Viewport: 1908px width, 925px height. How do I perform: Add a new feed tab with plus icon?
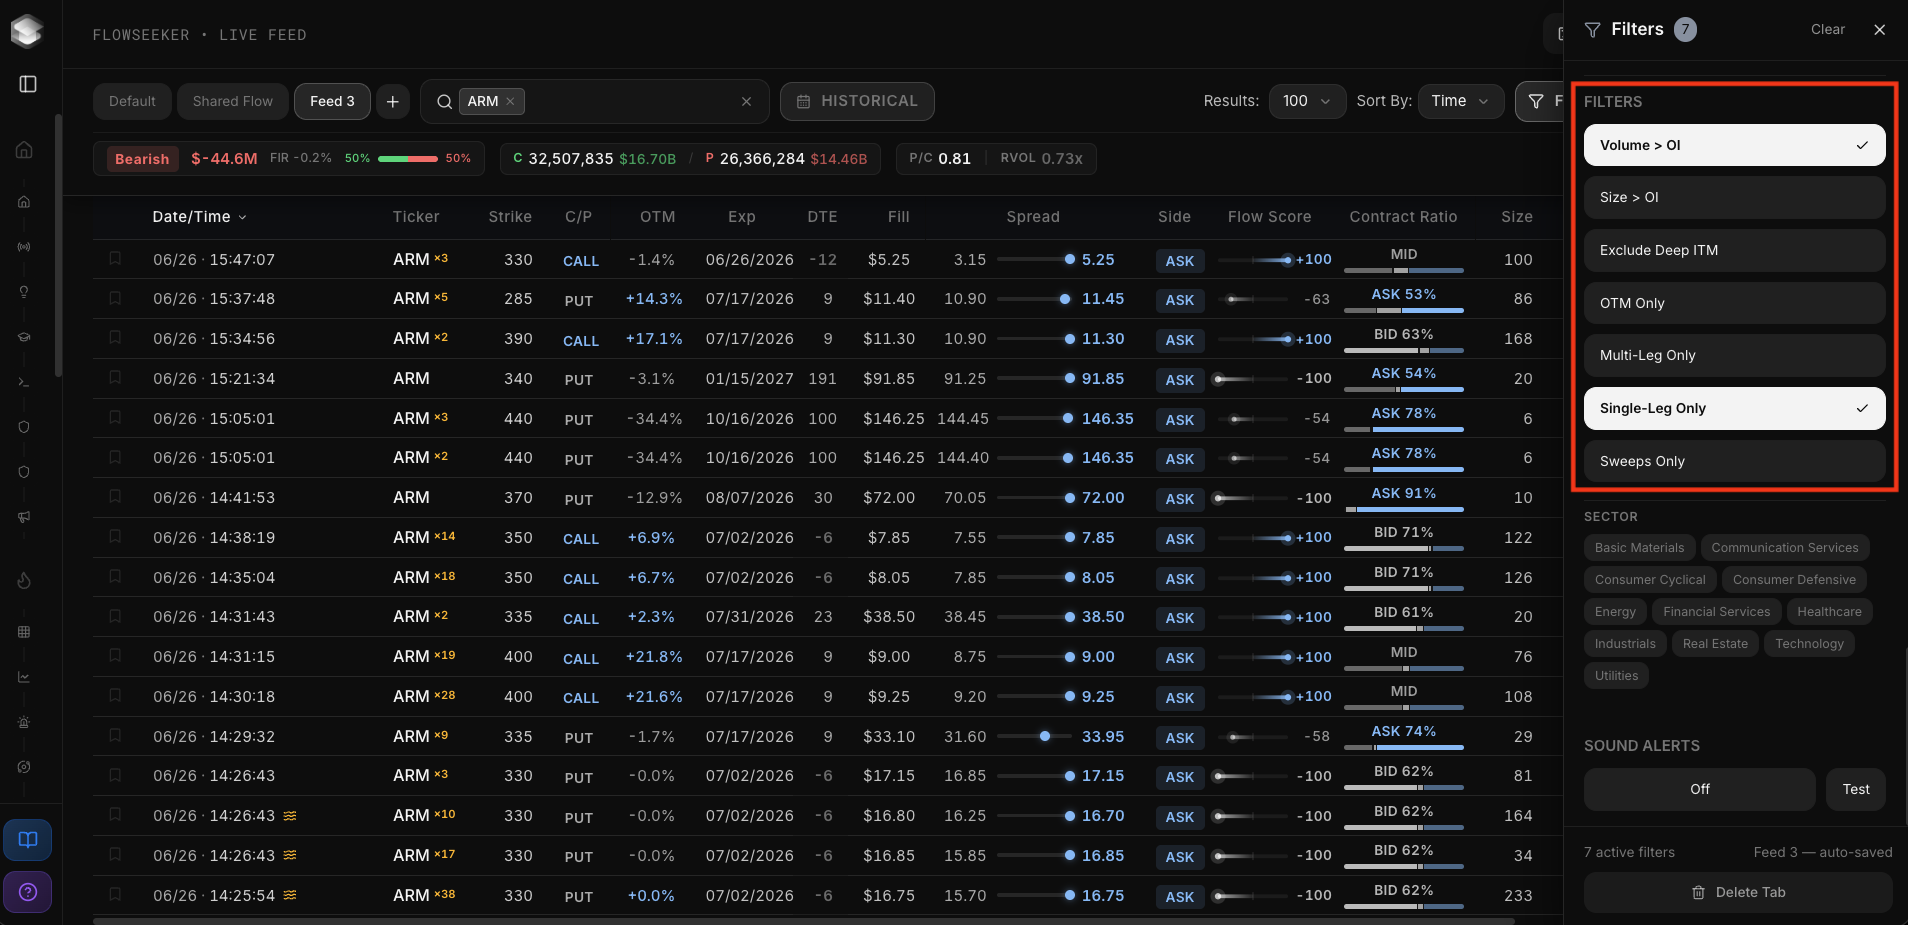coord(393,102)
